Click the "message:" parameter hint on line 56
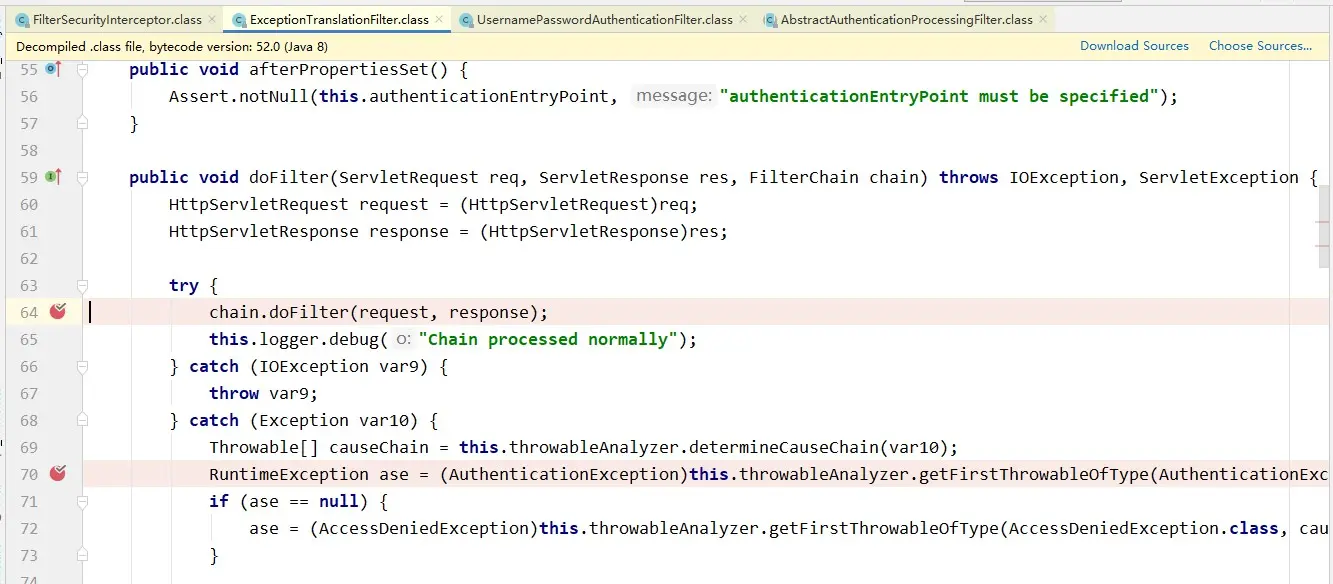This screenshot has width=1333, height=584. [x=673, y=96]
